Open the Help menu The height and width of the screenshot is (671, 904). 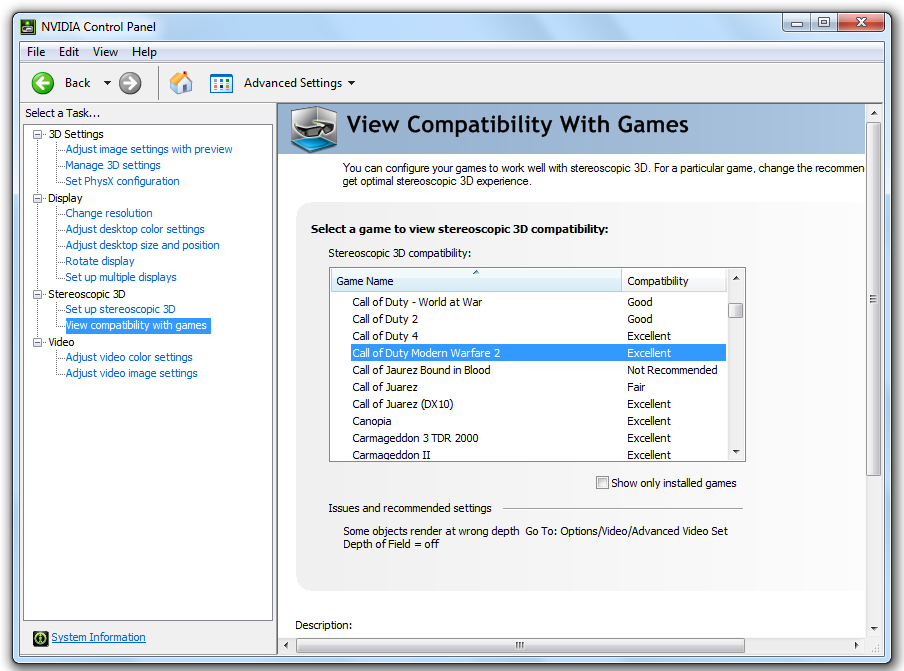coord(144,52)
